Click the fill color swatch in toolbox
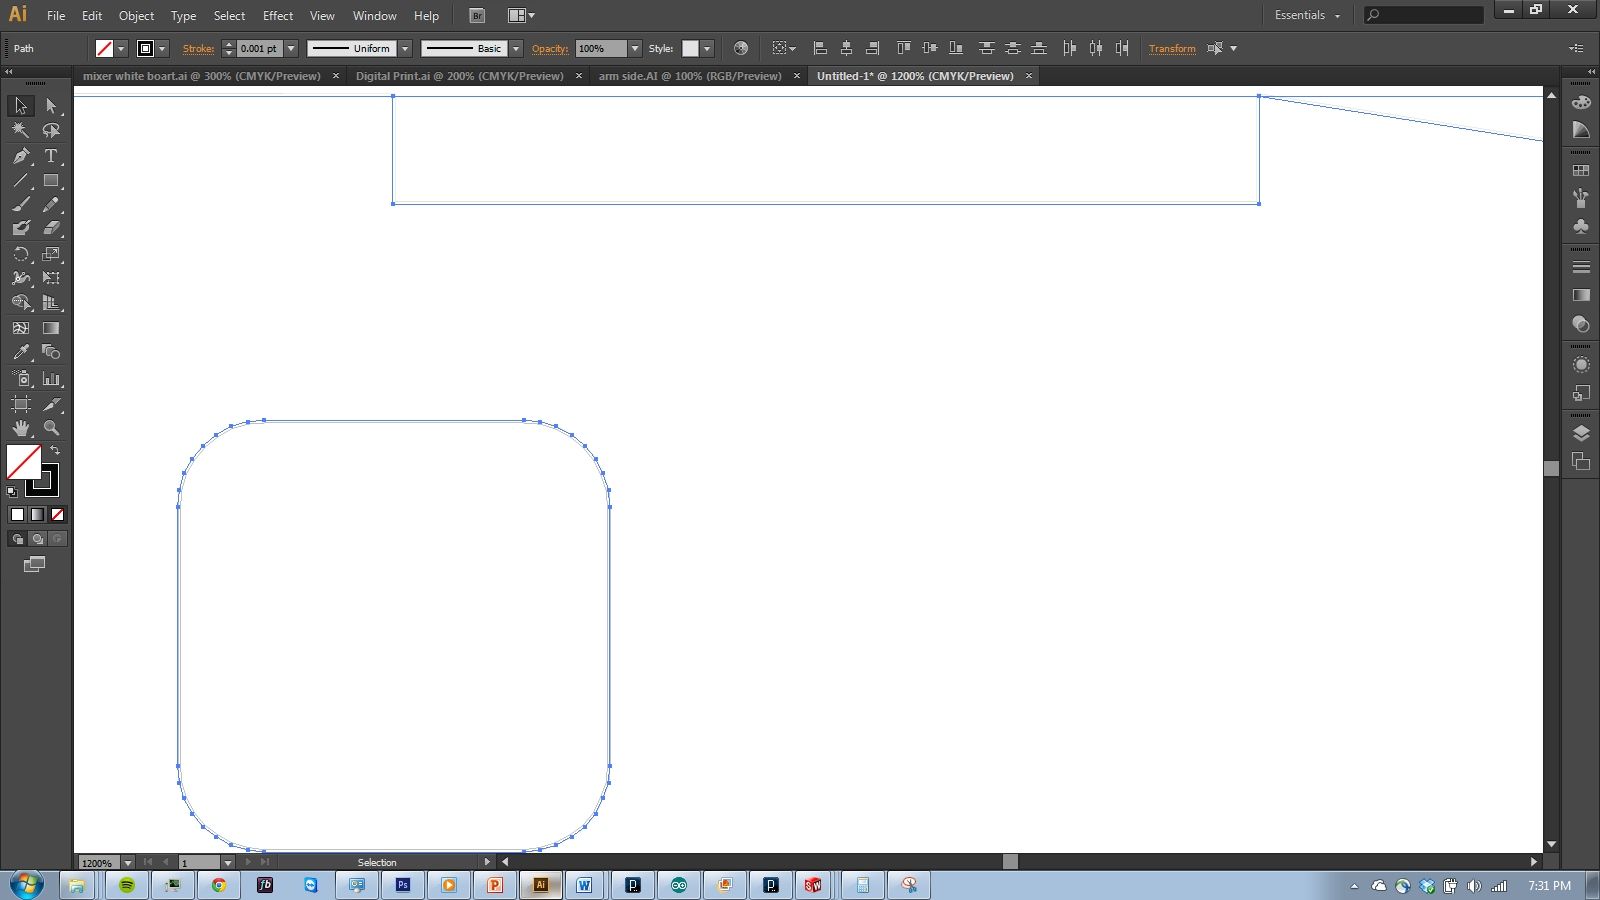1600x900 pixels. [x=23, y=462]
